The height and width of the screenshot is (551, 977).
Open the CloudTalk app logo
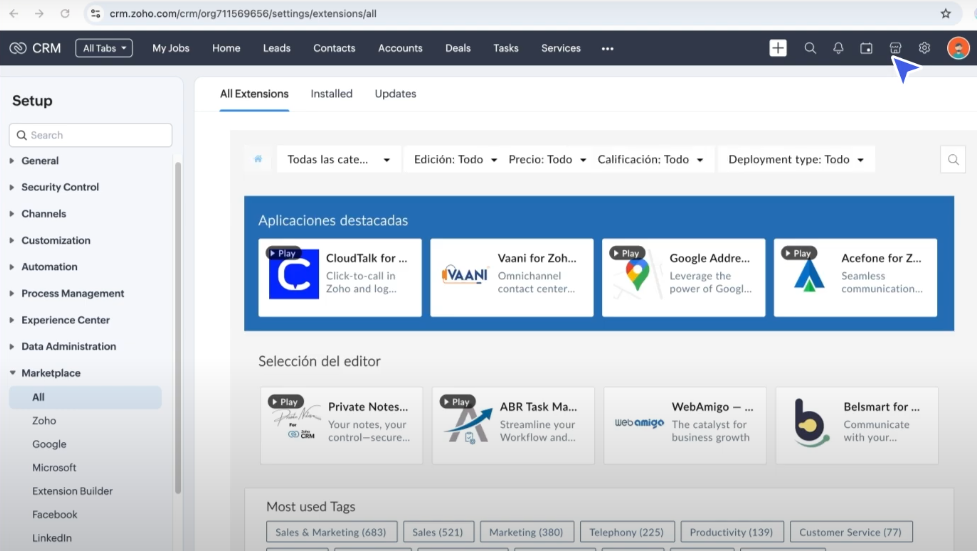pyautogui.click(x=293, y=274)
